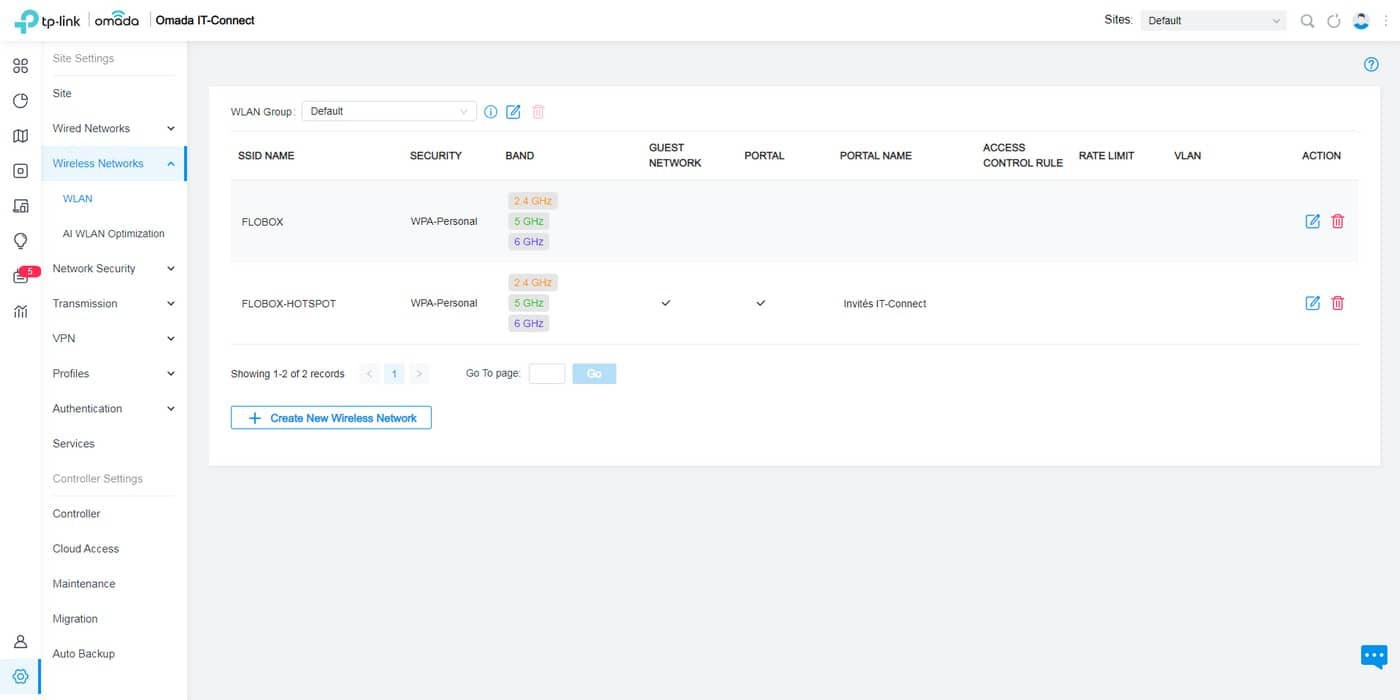Open the help question mark icon
The image size is (1400, 700).
tap(1371, 64)
